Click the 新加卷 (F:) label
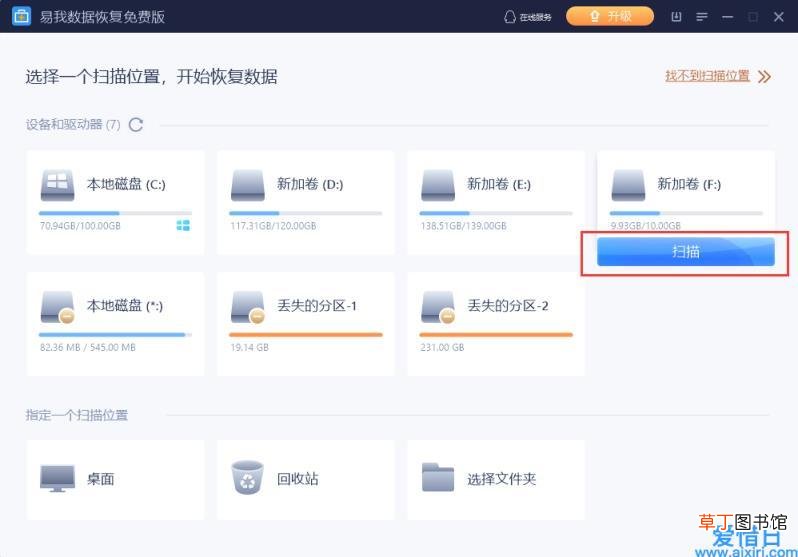 [x=689, y=184]
